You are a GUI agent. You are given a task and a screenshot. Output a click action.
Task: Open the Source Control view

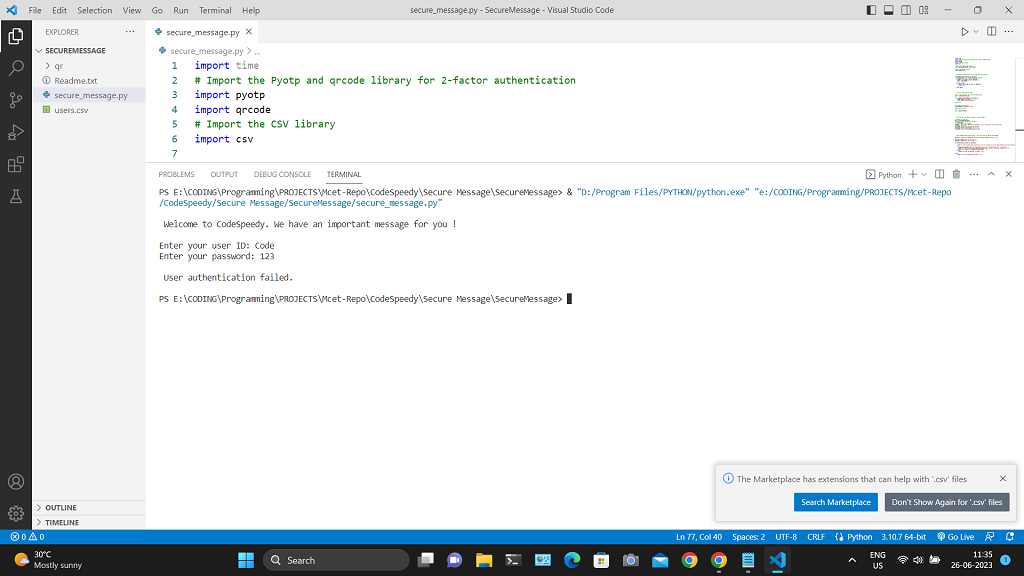click(16, 100)
